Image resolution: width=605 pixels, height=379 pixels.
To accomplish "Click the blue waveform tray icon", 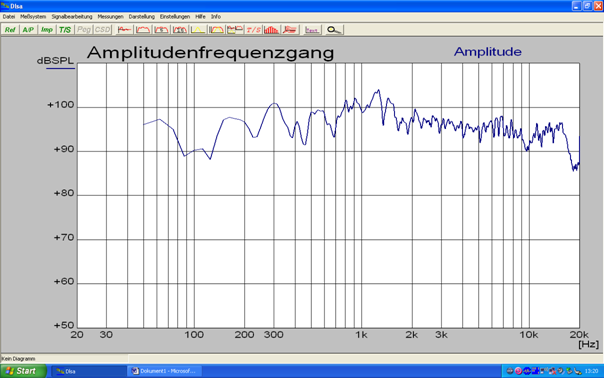I will [x=527, y=371].
